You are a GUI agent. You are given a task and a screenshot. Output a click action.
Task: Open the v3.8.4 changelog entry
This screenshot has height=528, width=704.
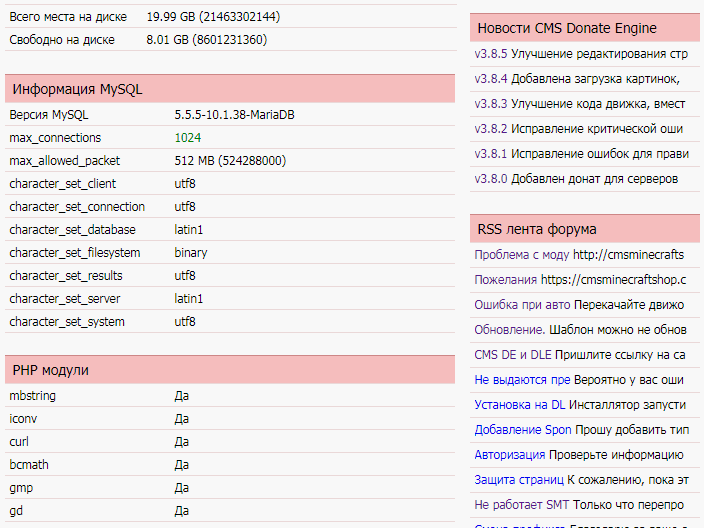(x=490, y=78)
